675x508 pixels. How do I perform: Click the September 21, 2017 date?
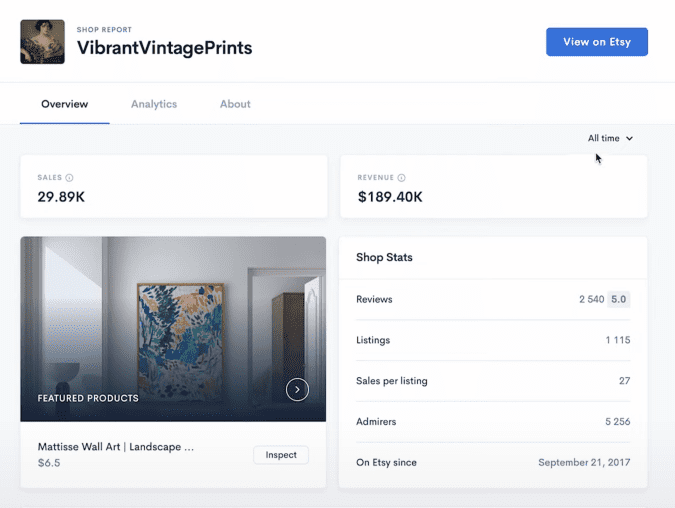584,462
